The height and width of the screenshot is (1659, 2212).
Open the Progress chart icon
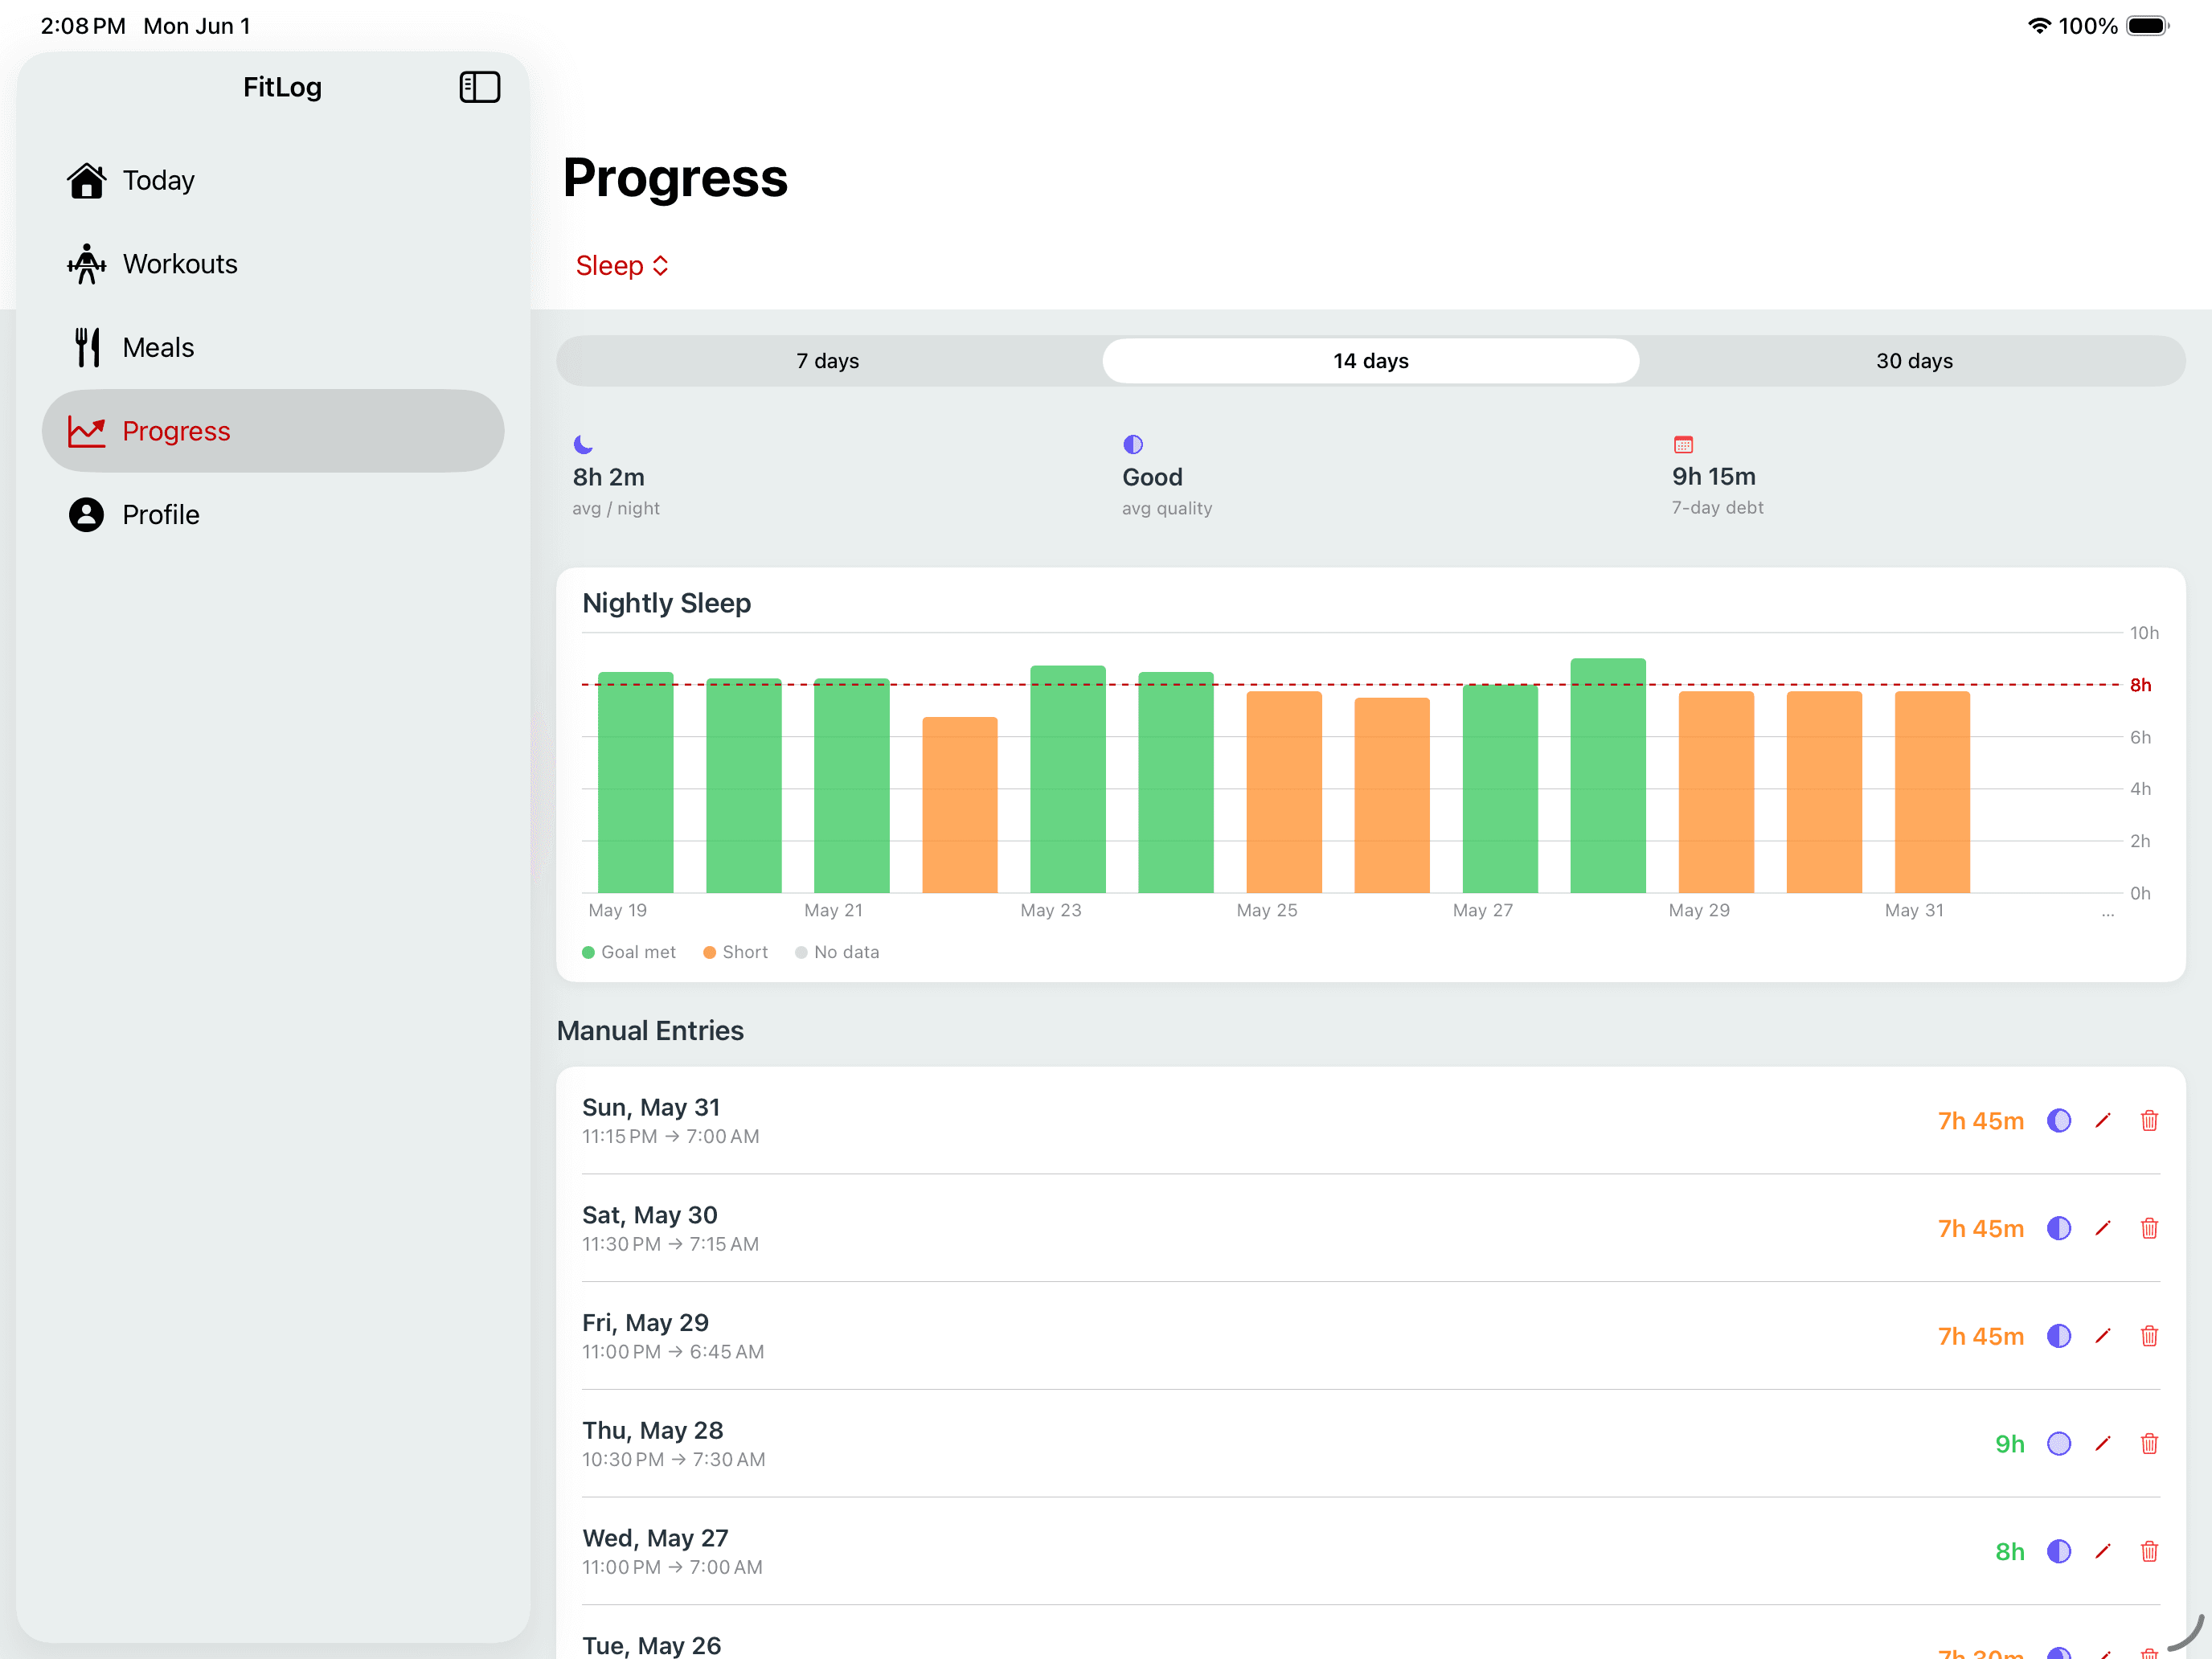click(87, 431)
